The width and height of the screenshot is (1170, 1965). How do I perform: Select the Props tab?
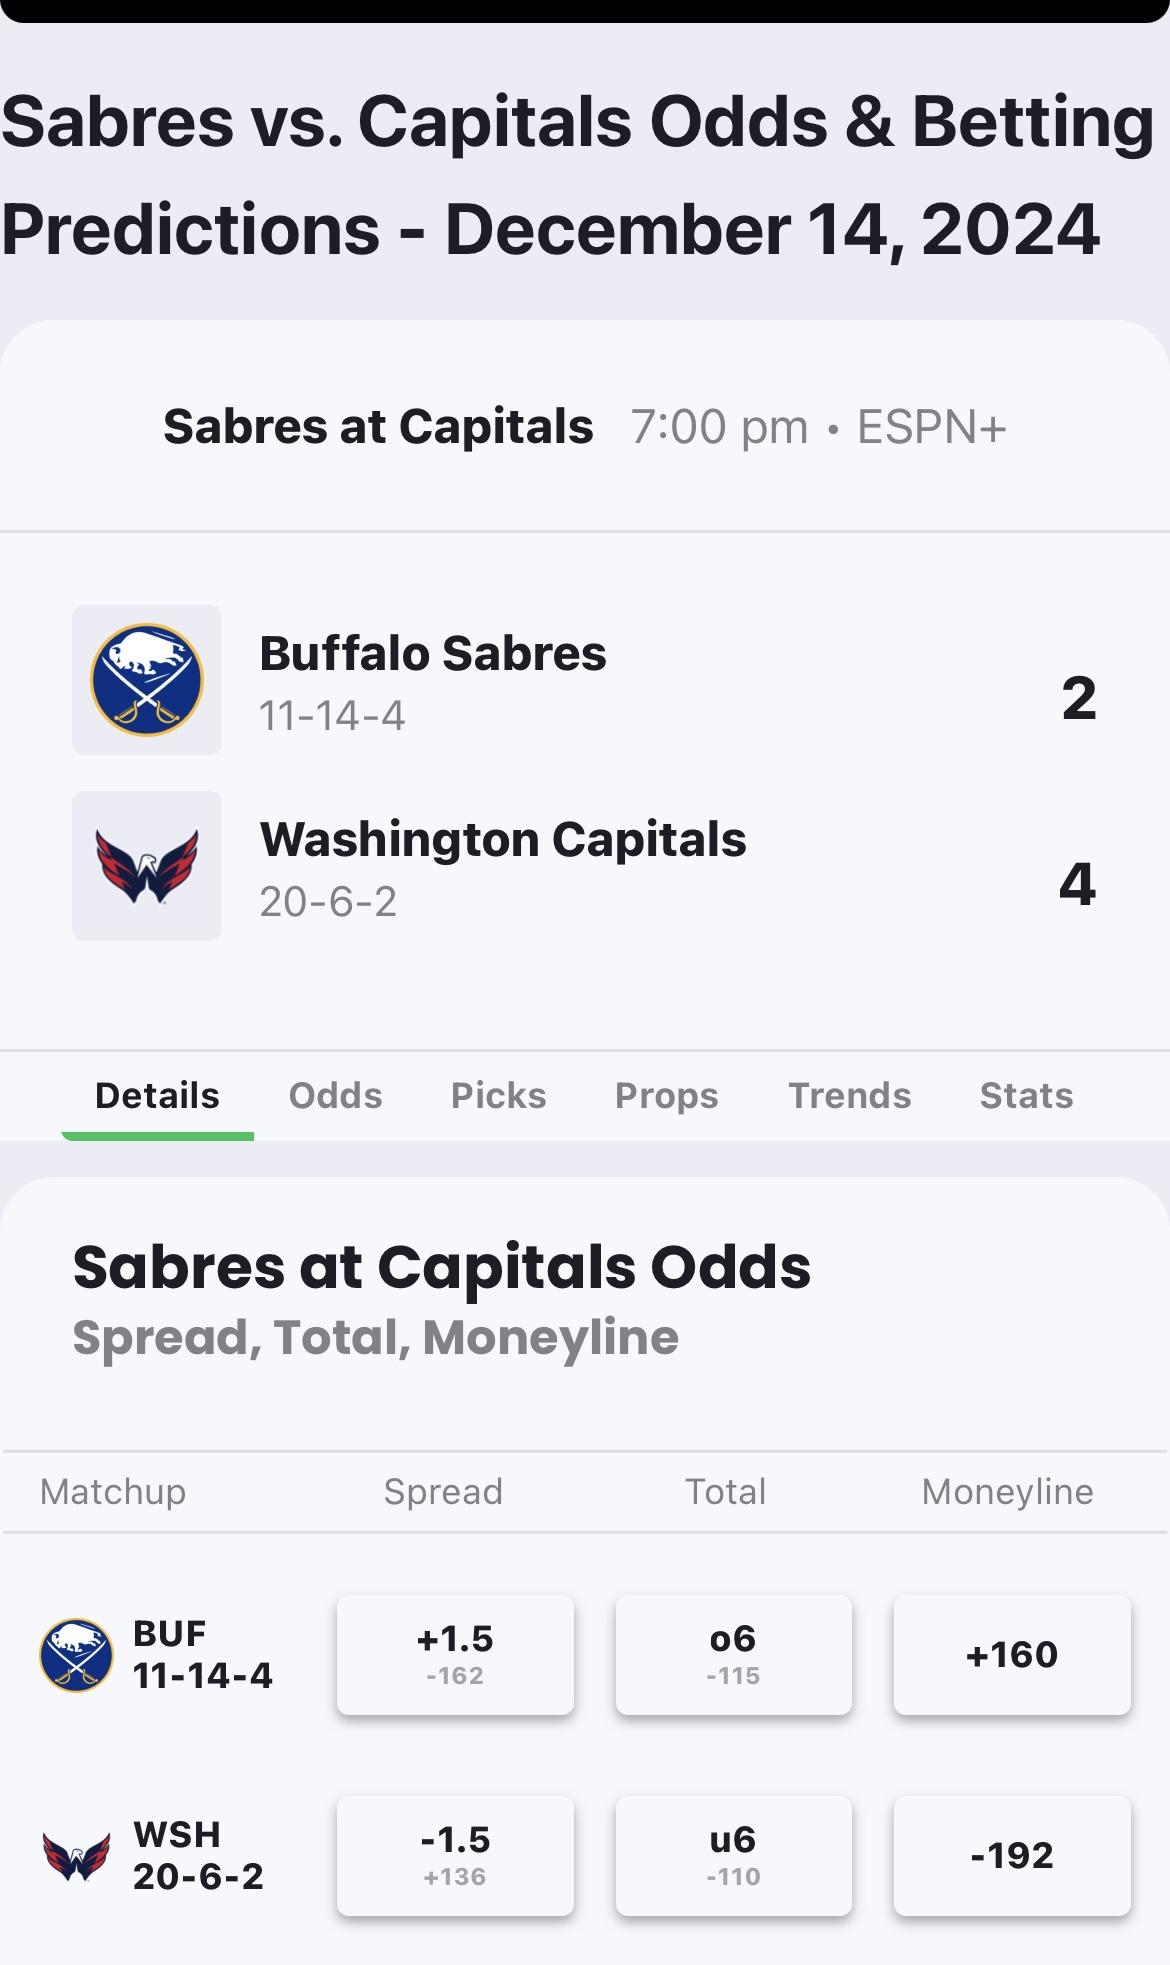[x=667, y=1096]
